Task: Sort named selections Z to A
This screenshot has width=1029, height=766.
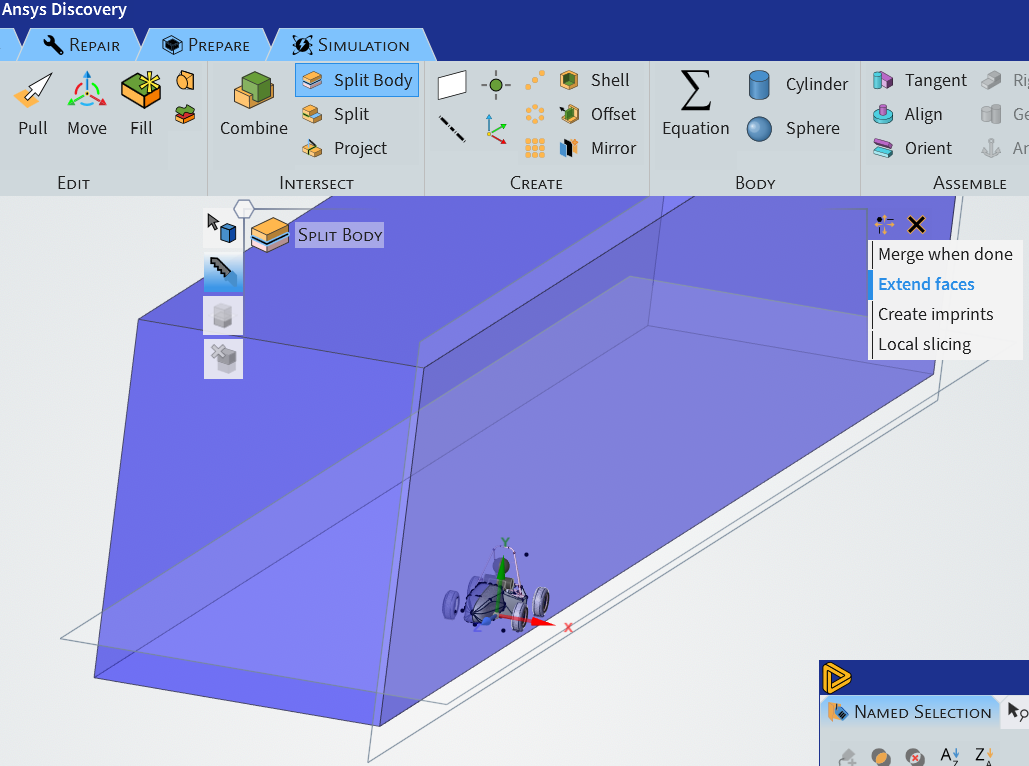Action: [x=984, y=756]
